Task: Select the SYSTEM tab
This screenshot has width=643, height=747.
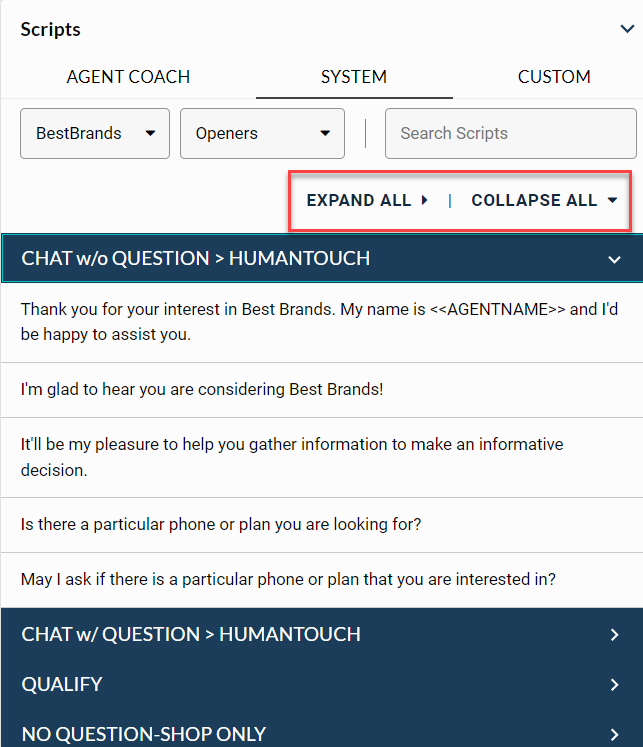Action: click(x=354, y=77)
